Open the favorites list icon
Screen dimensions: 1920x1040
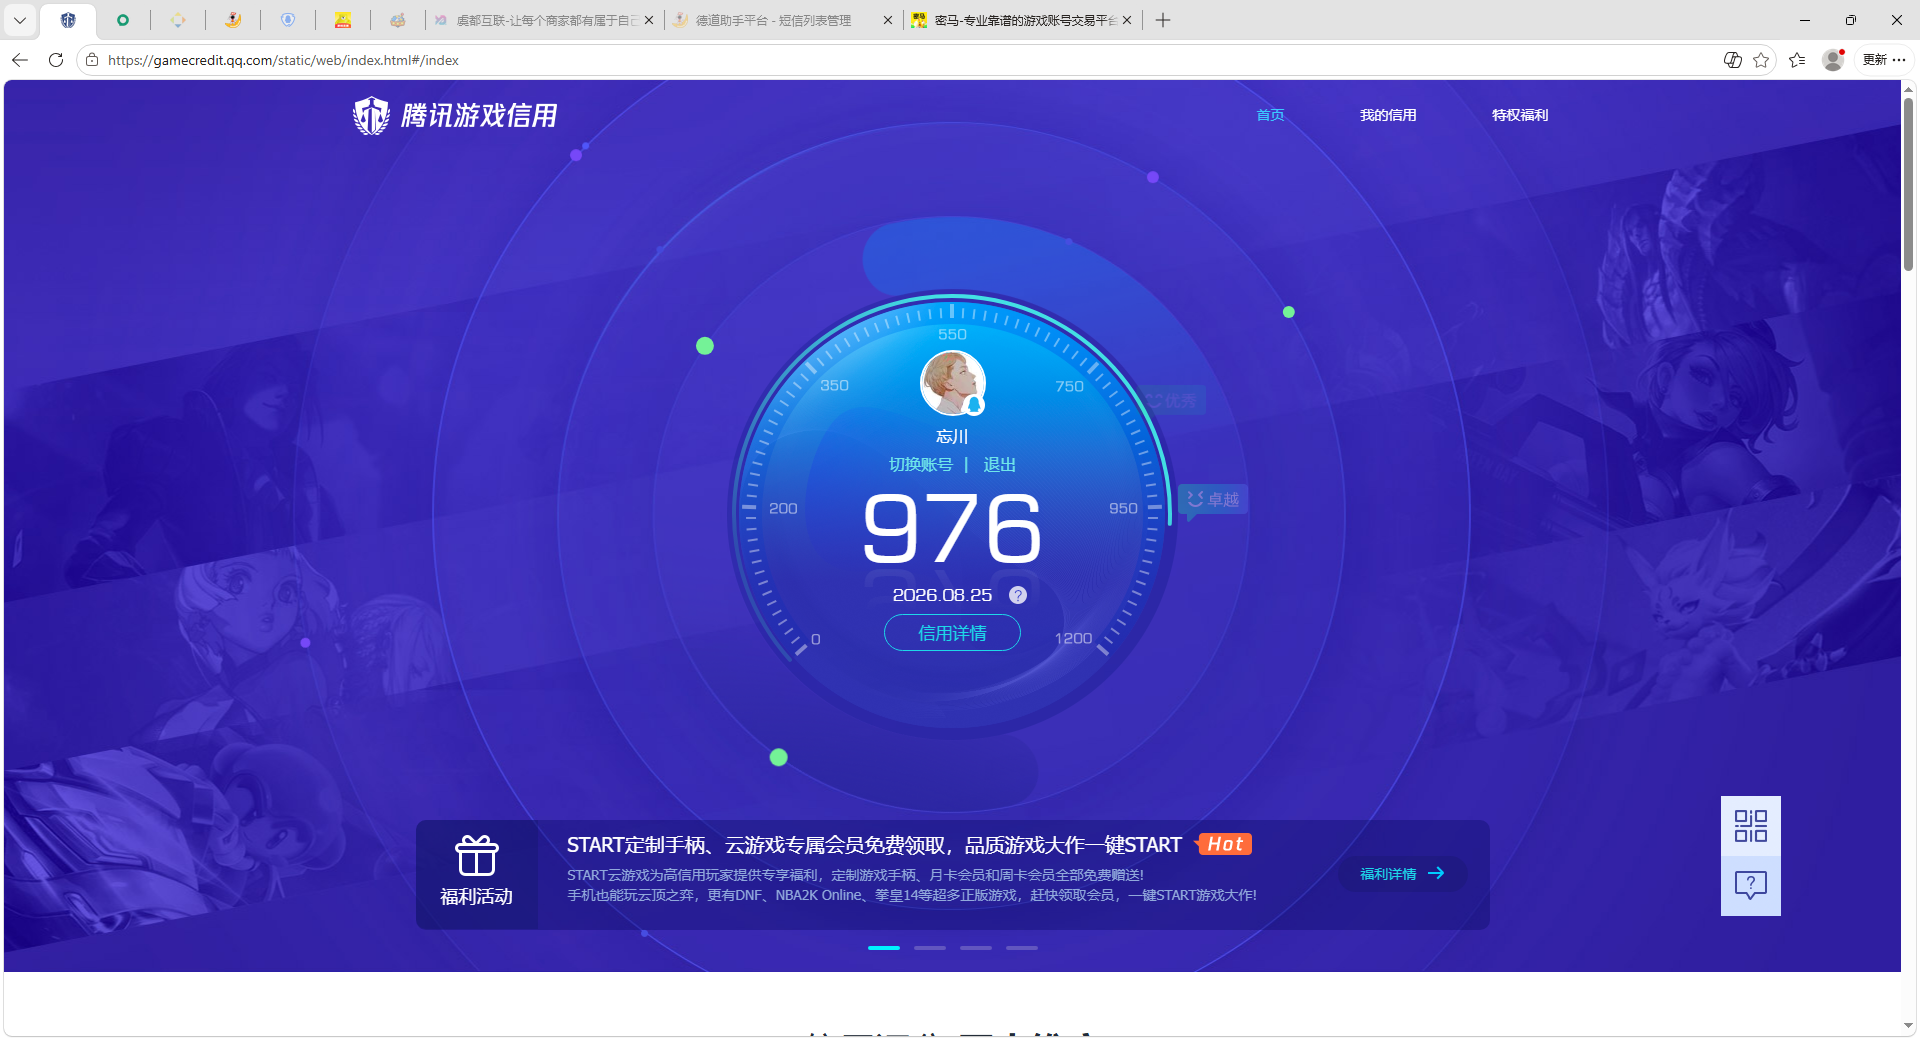(1797, 60)
